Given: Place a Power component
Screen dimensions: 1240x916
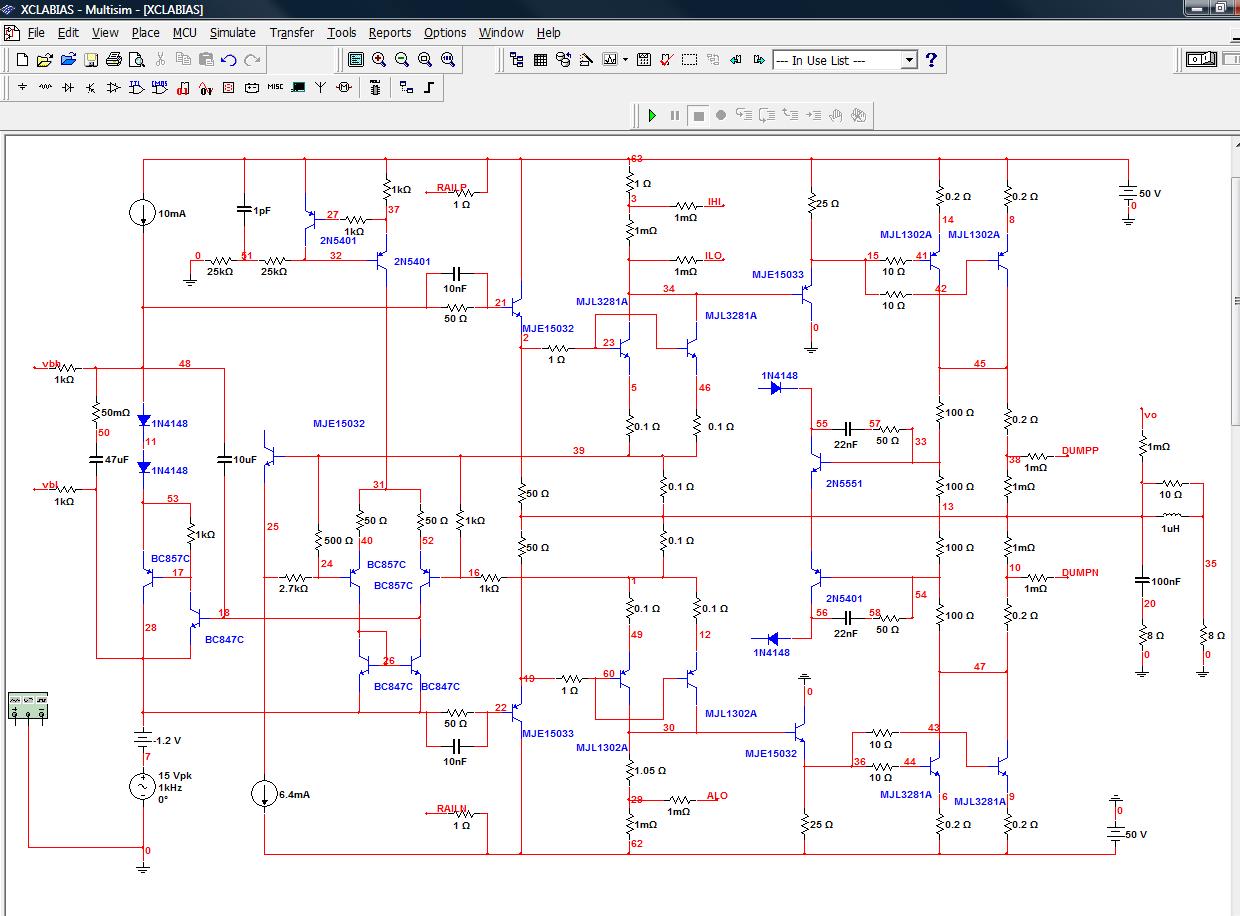Looking at the screenshot, I should (x=251, y=88).
